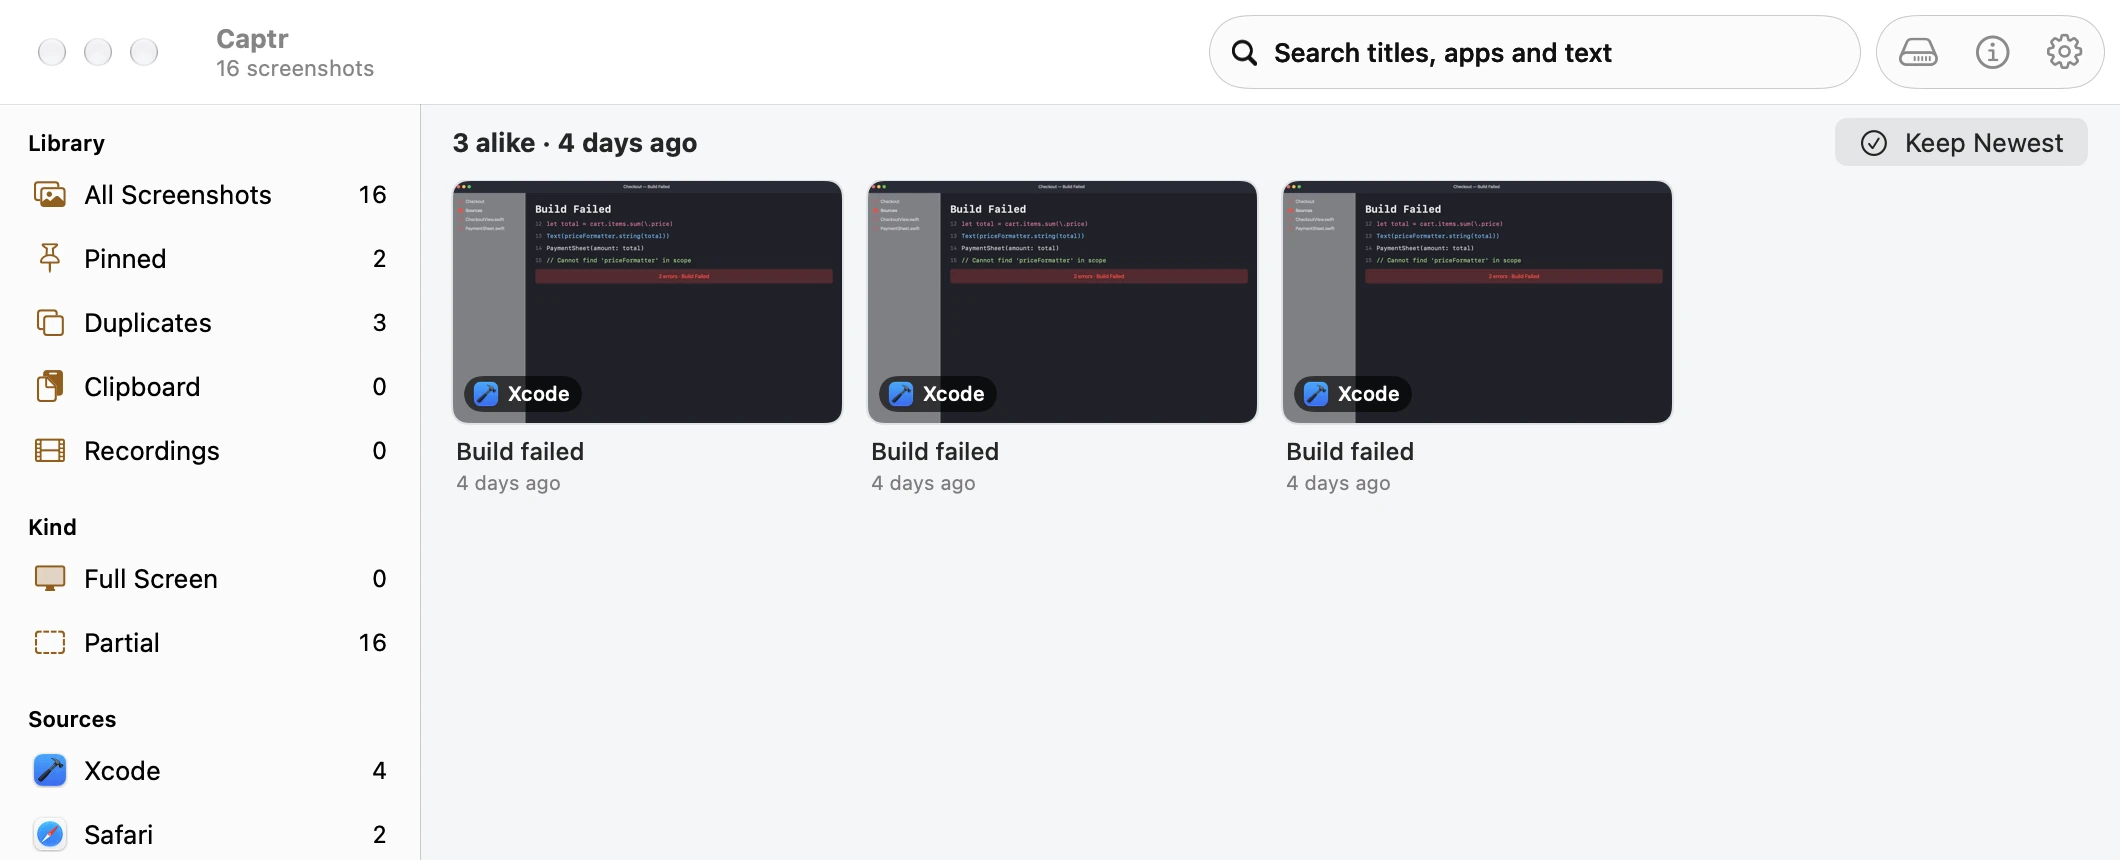Filter by Safari source
2120x860 pixels.
pyautogui.click(x=210, y=834)
